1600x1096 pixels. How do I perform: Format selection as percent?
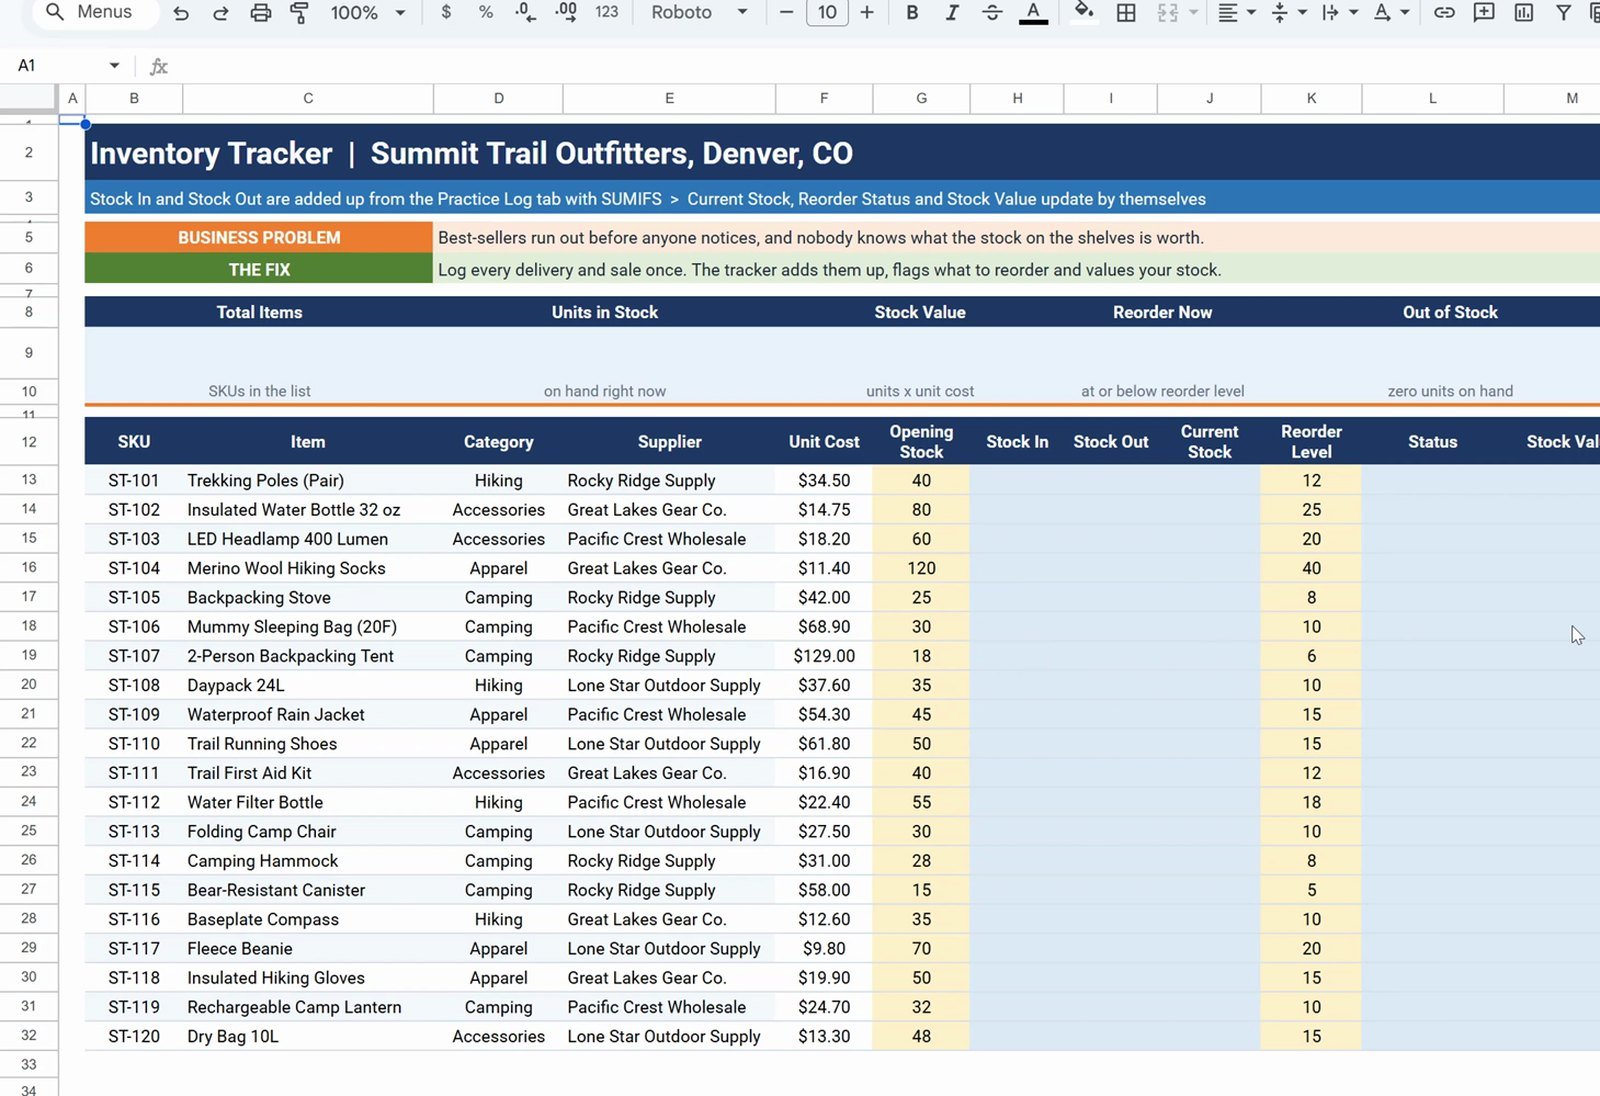(x=486, y=12)
